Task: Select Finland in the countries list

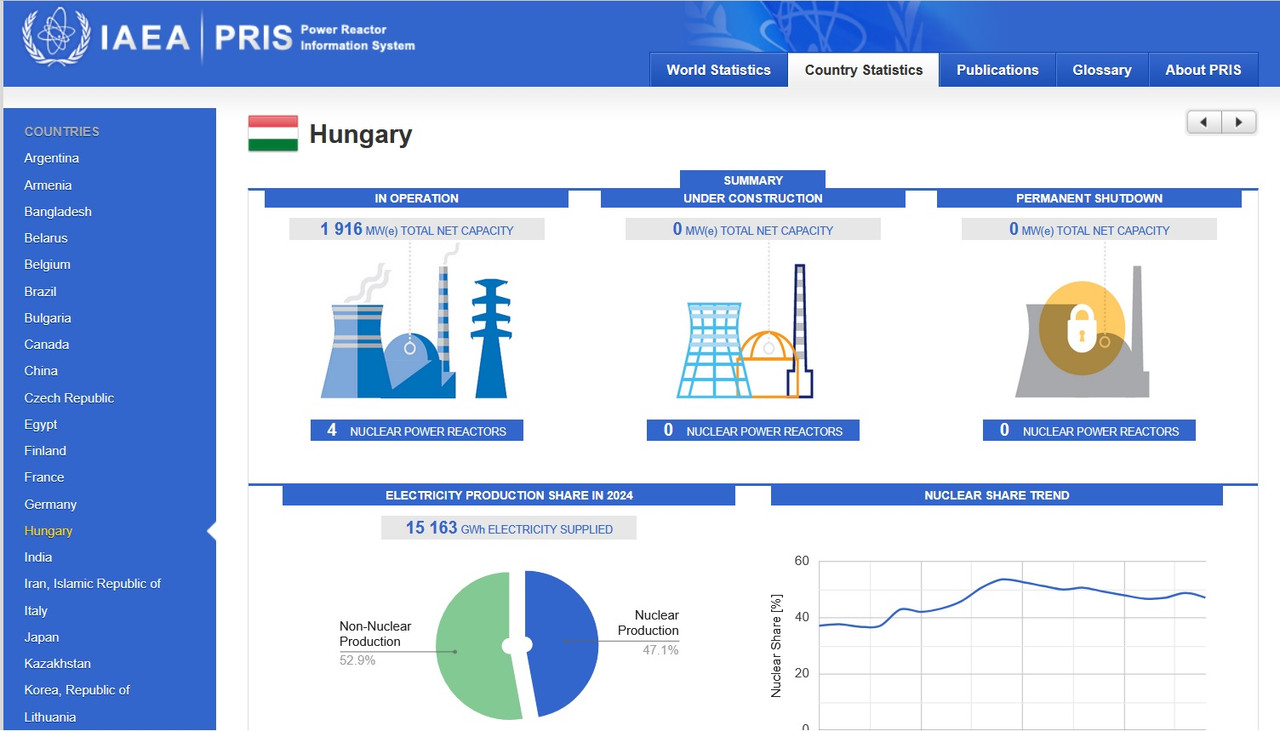Action: click(x=45, y=450)
